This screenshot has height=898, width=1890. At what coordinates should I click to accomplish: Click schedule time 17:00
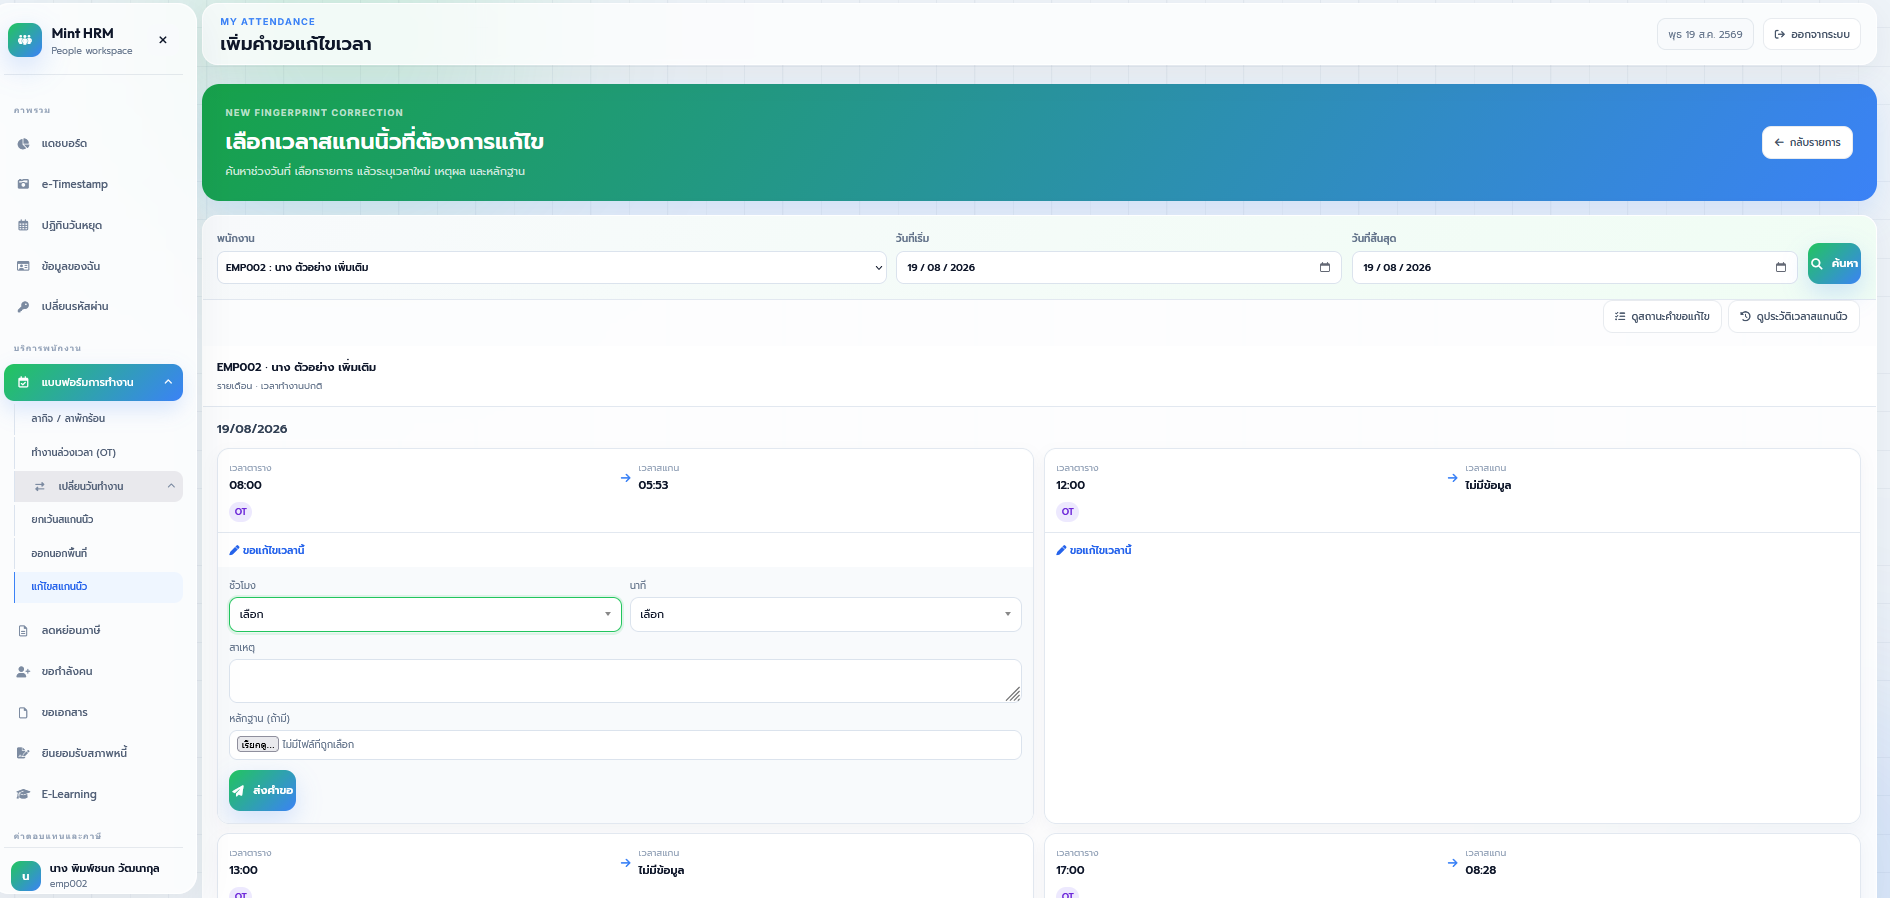pyautogui.click(x=1070, y=870)
